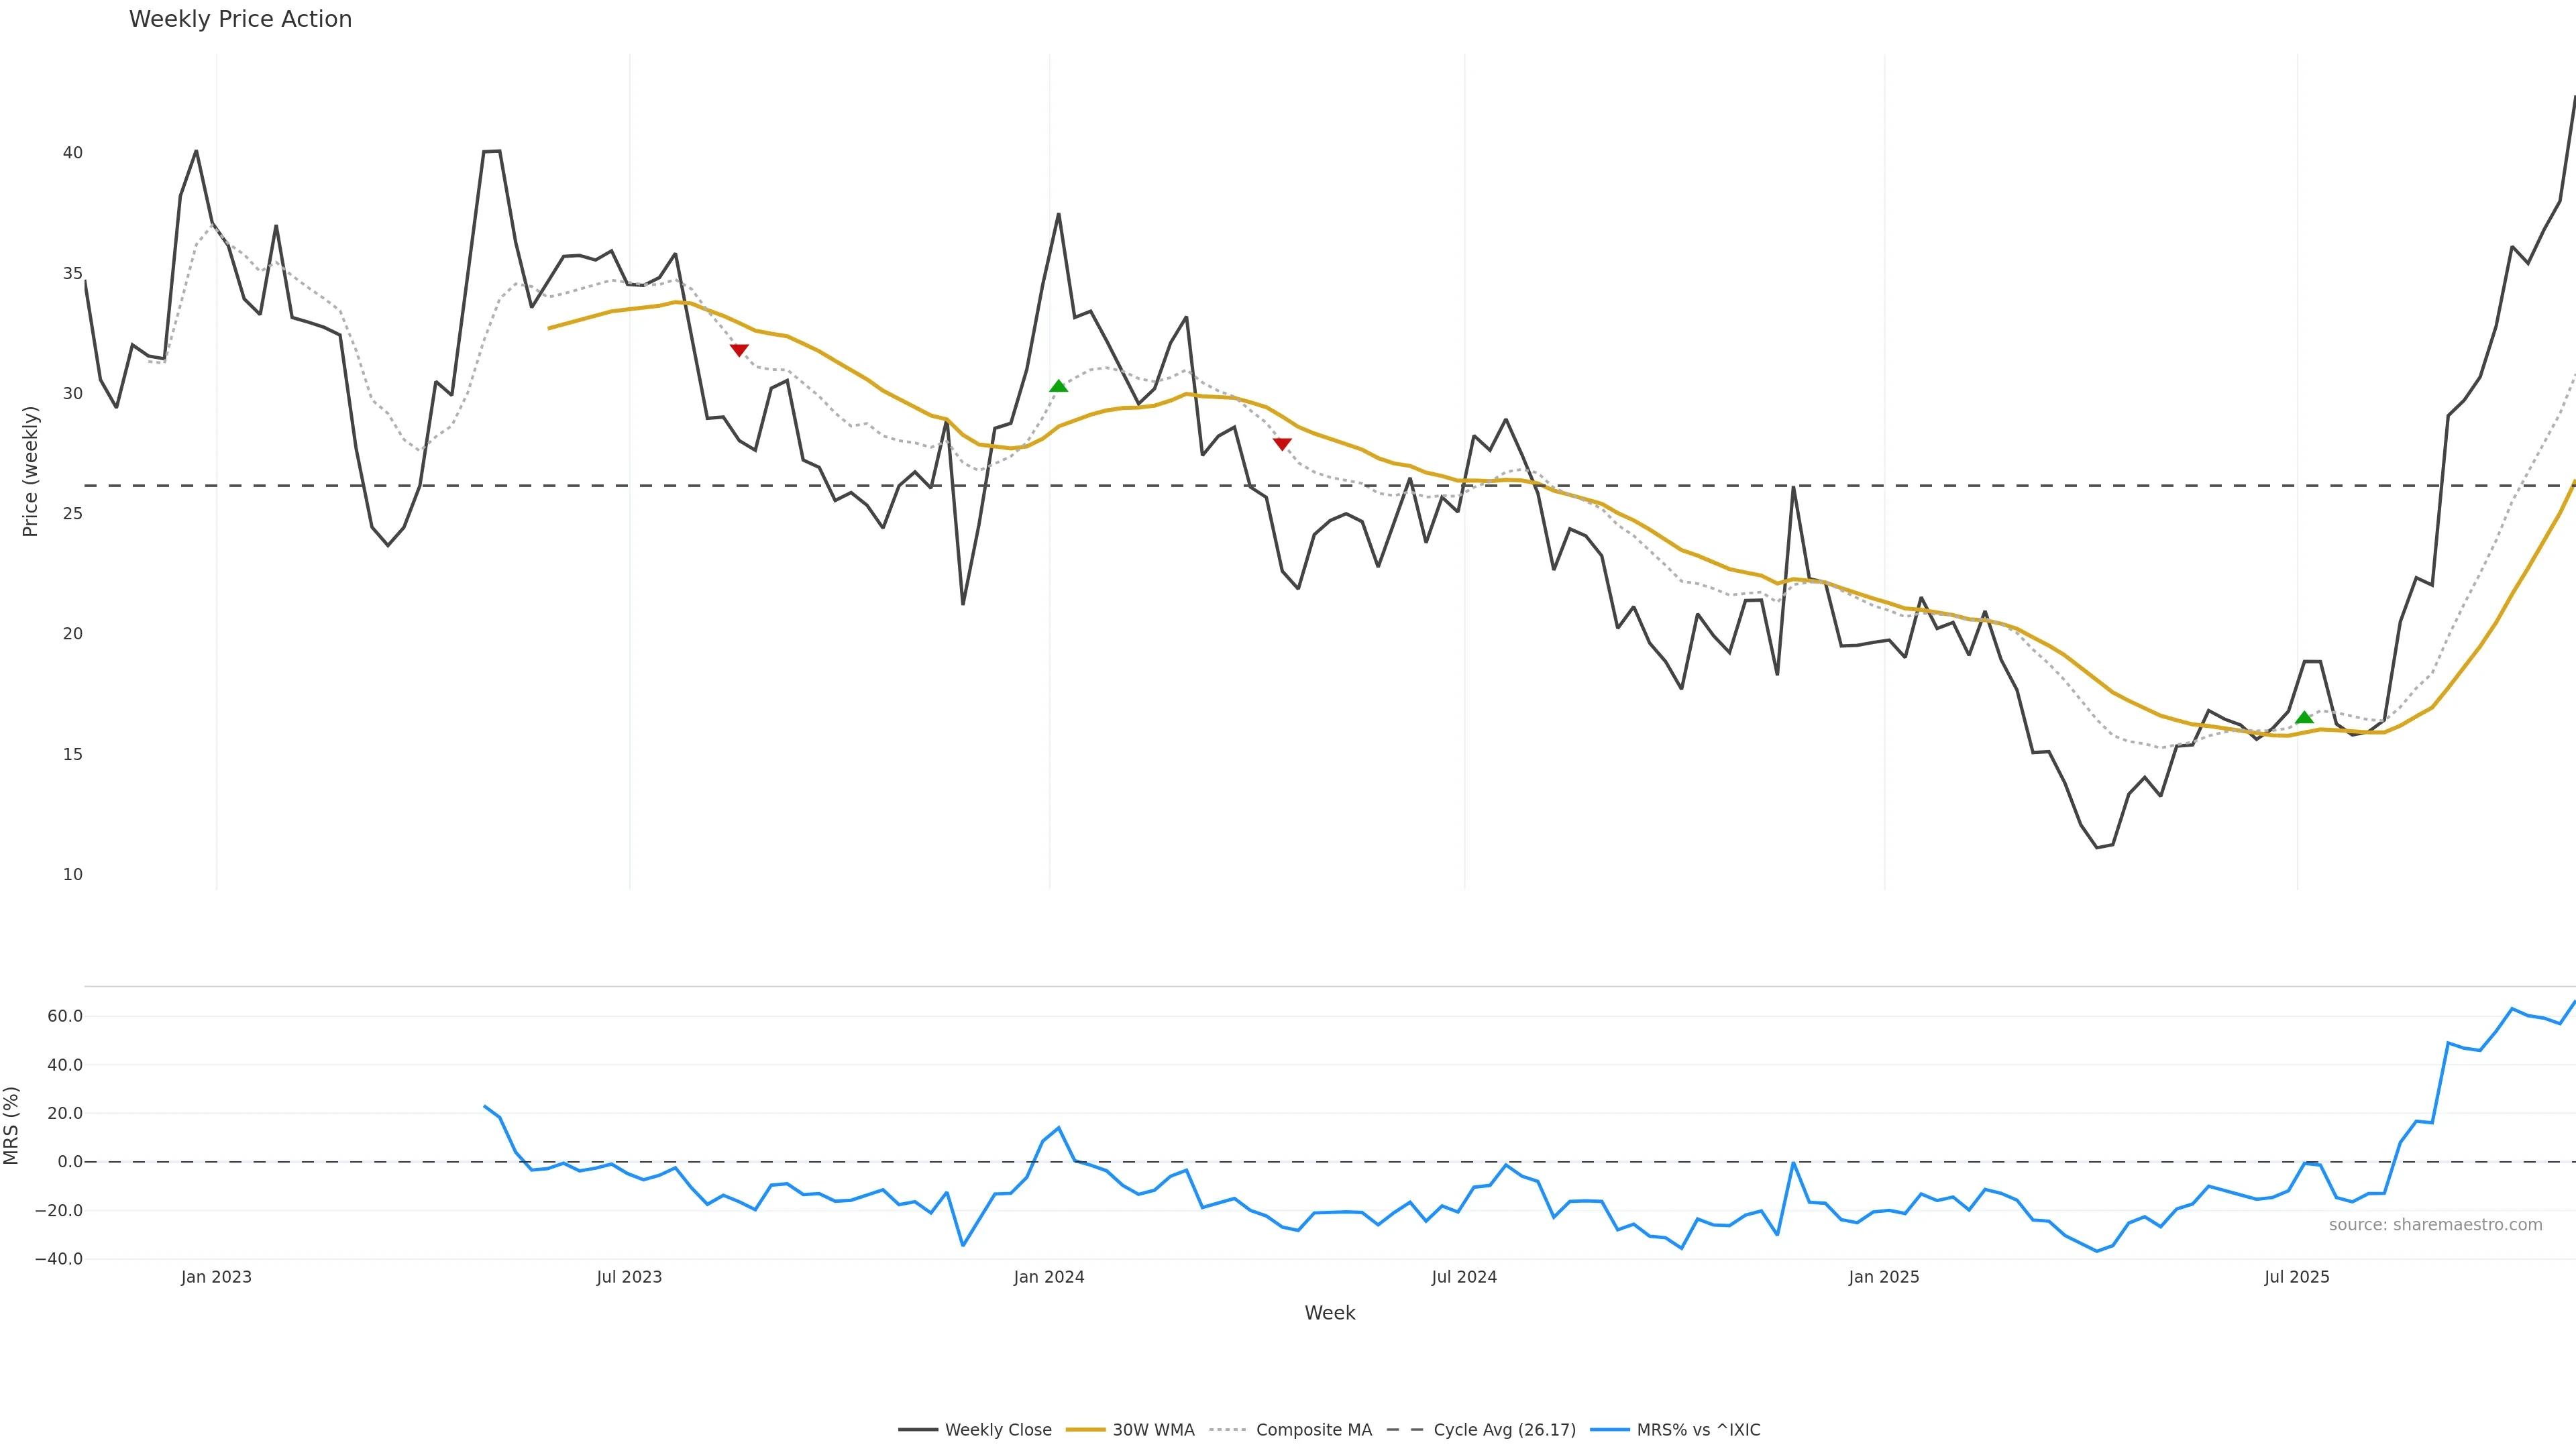This screenshot has height=1449, width=2576.
Task: Toggle the Cycle Avg (26.17) legend entry
Action: click(x=1504, y=1430)
